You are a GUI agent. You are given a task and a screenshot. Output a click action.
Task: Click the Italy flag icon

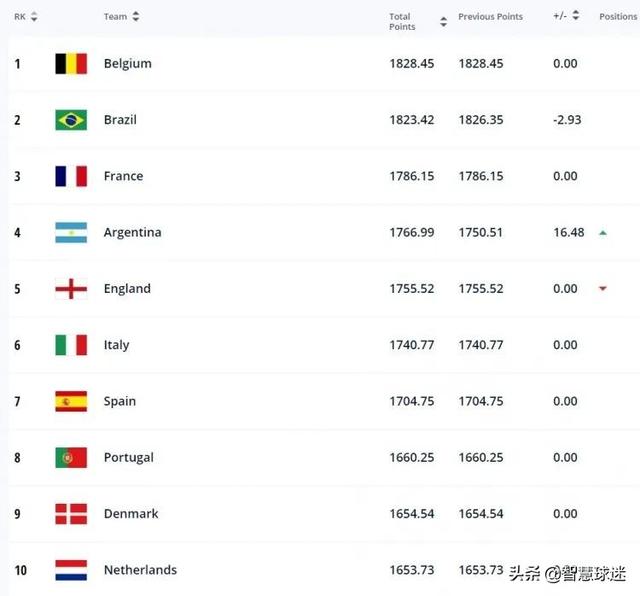[71, 345]
